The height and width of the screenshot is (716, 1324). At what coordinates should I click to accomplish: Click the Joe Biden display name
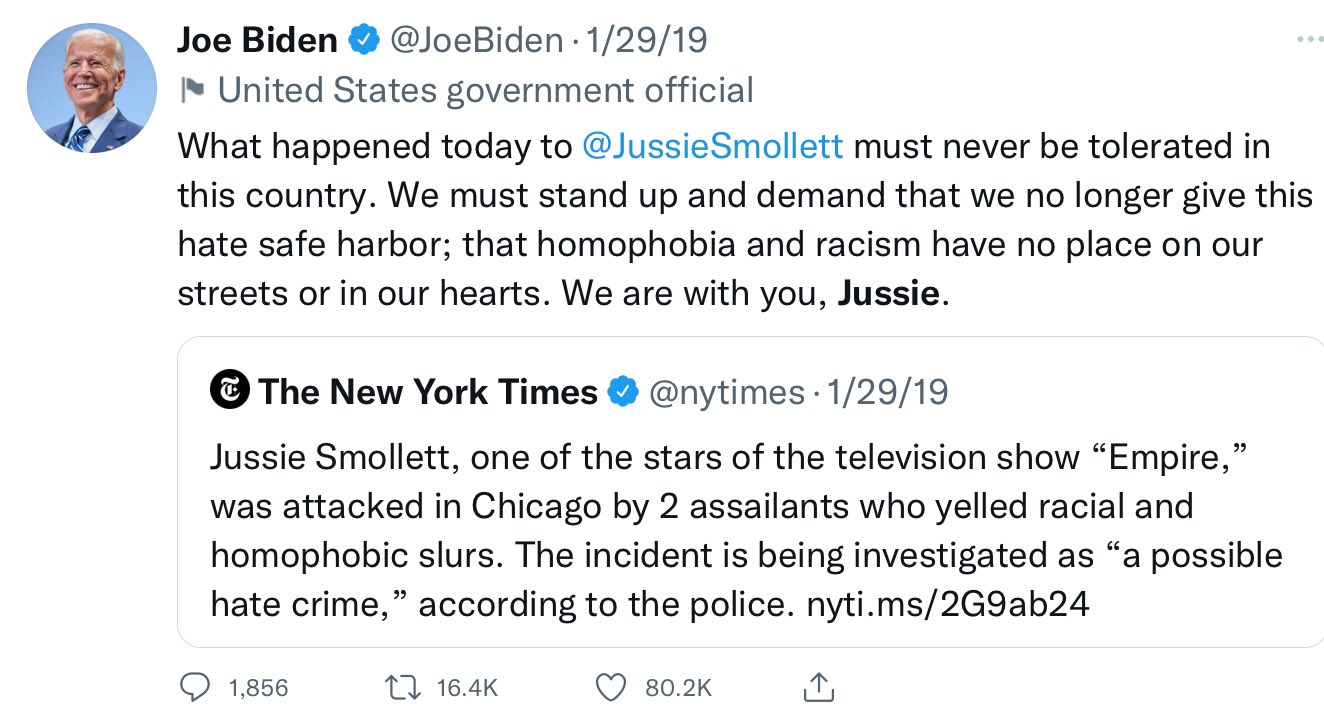point(257,40)
